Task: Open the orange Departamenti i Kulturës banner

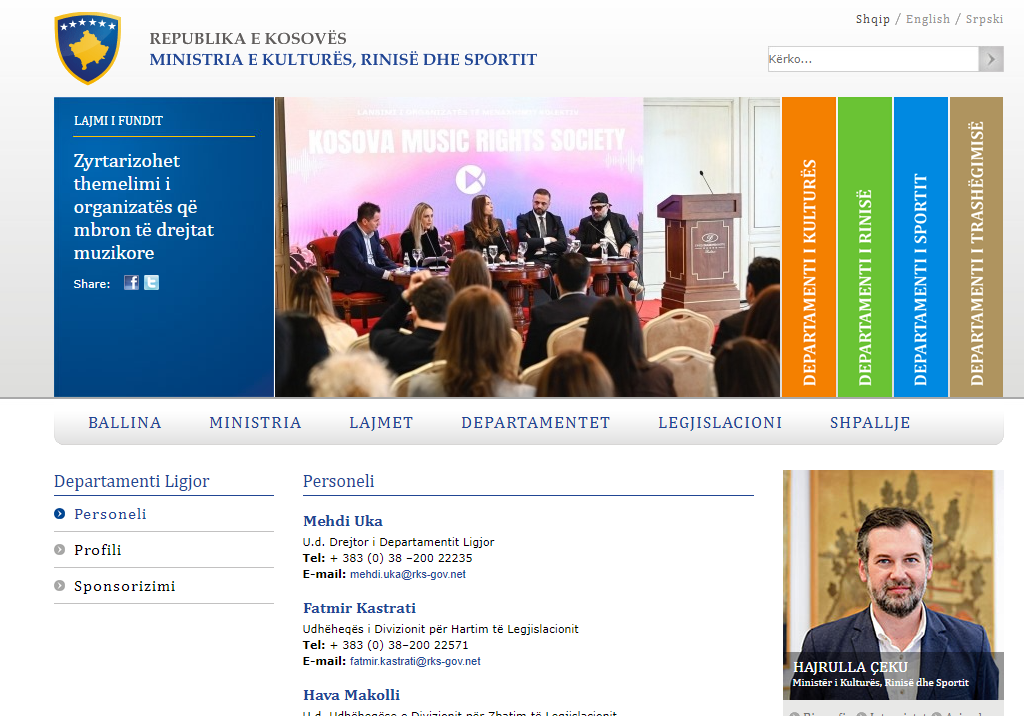Action: tap(809, 247)
